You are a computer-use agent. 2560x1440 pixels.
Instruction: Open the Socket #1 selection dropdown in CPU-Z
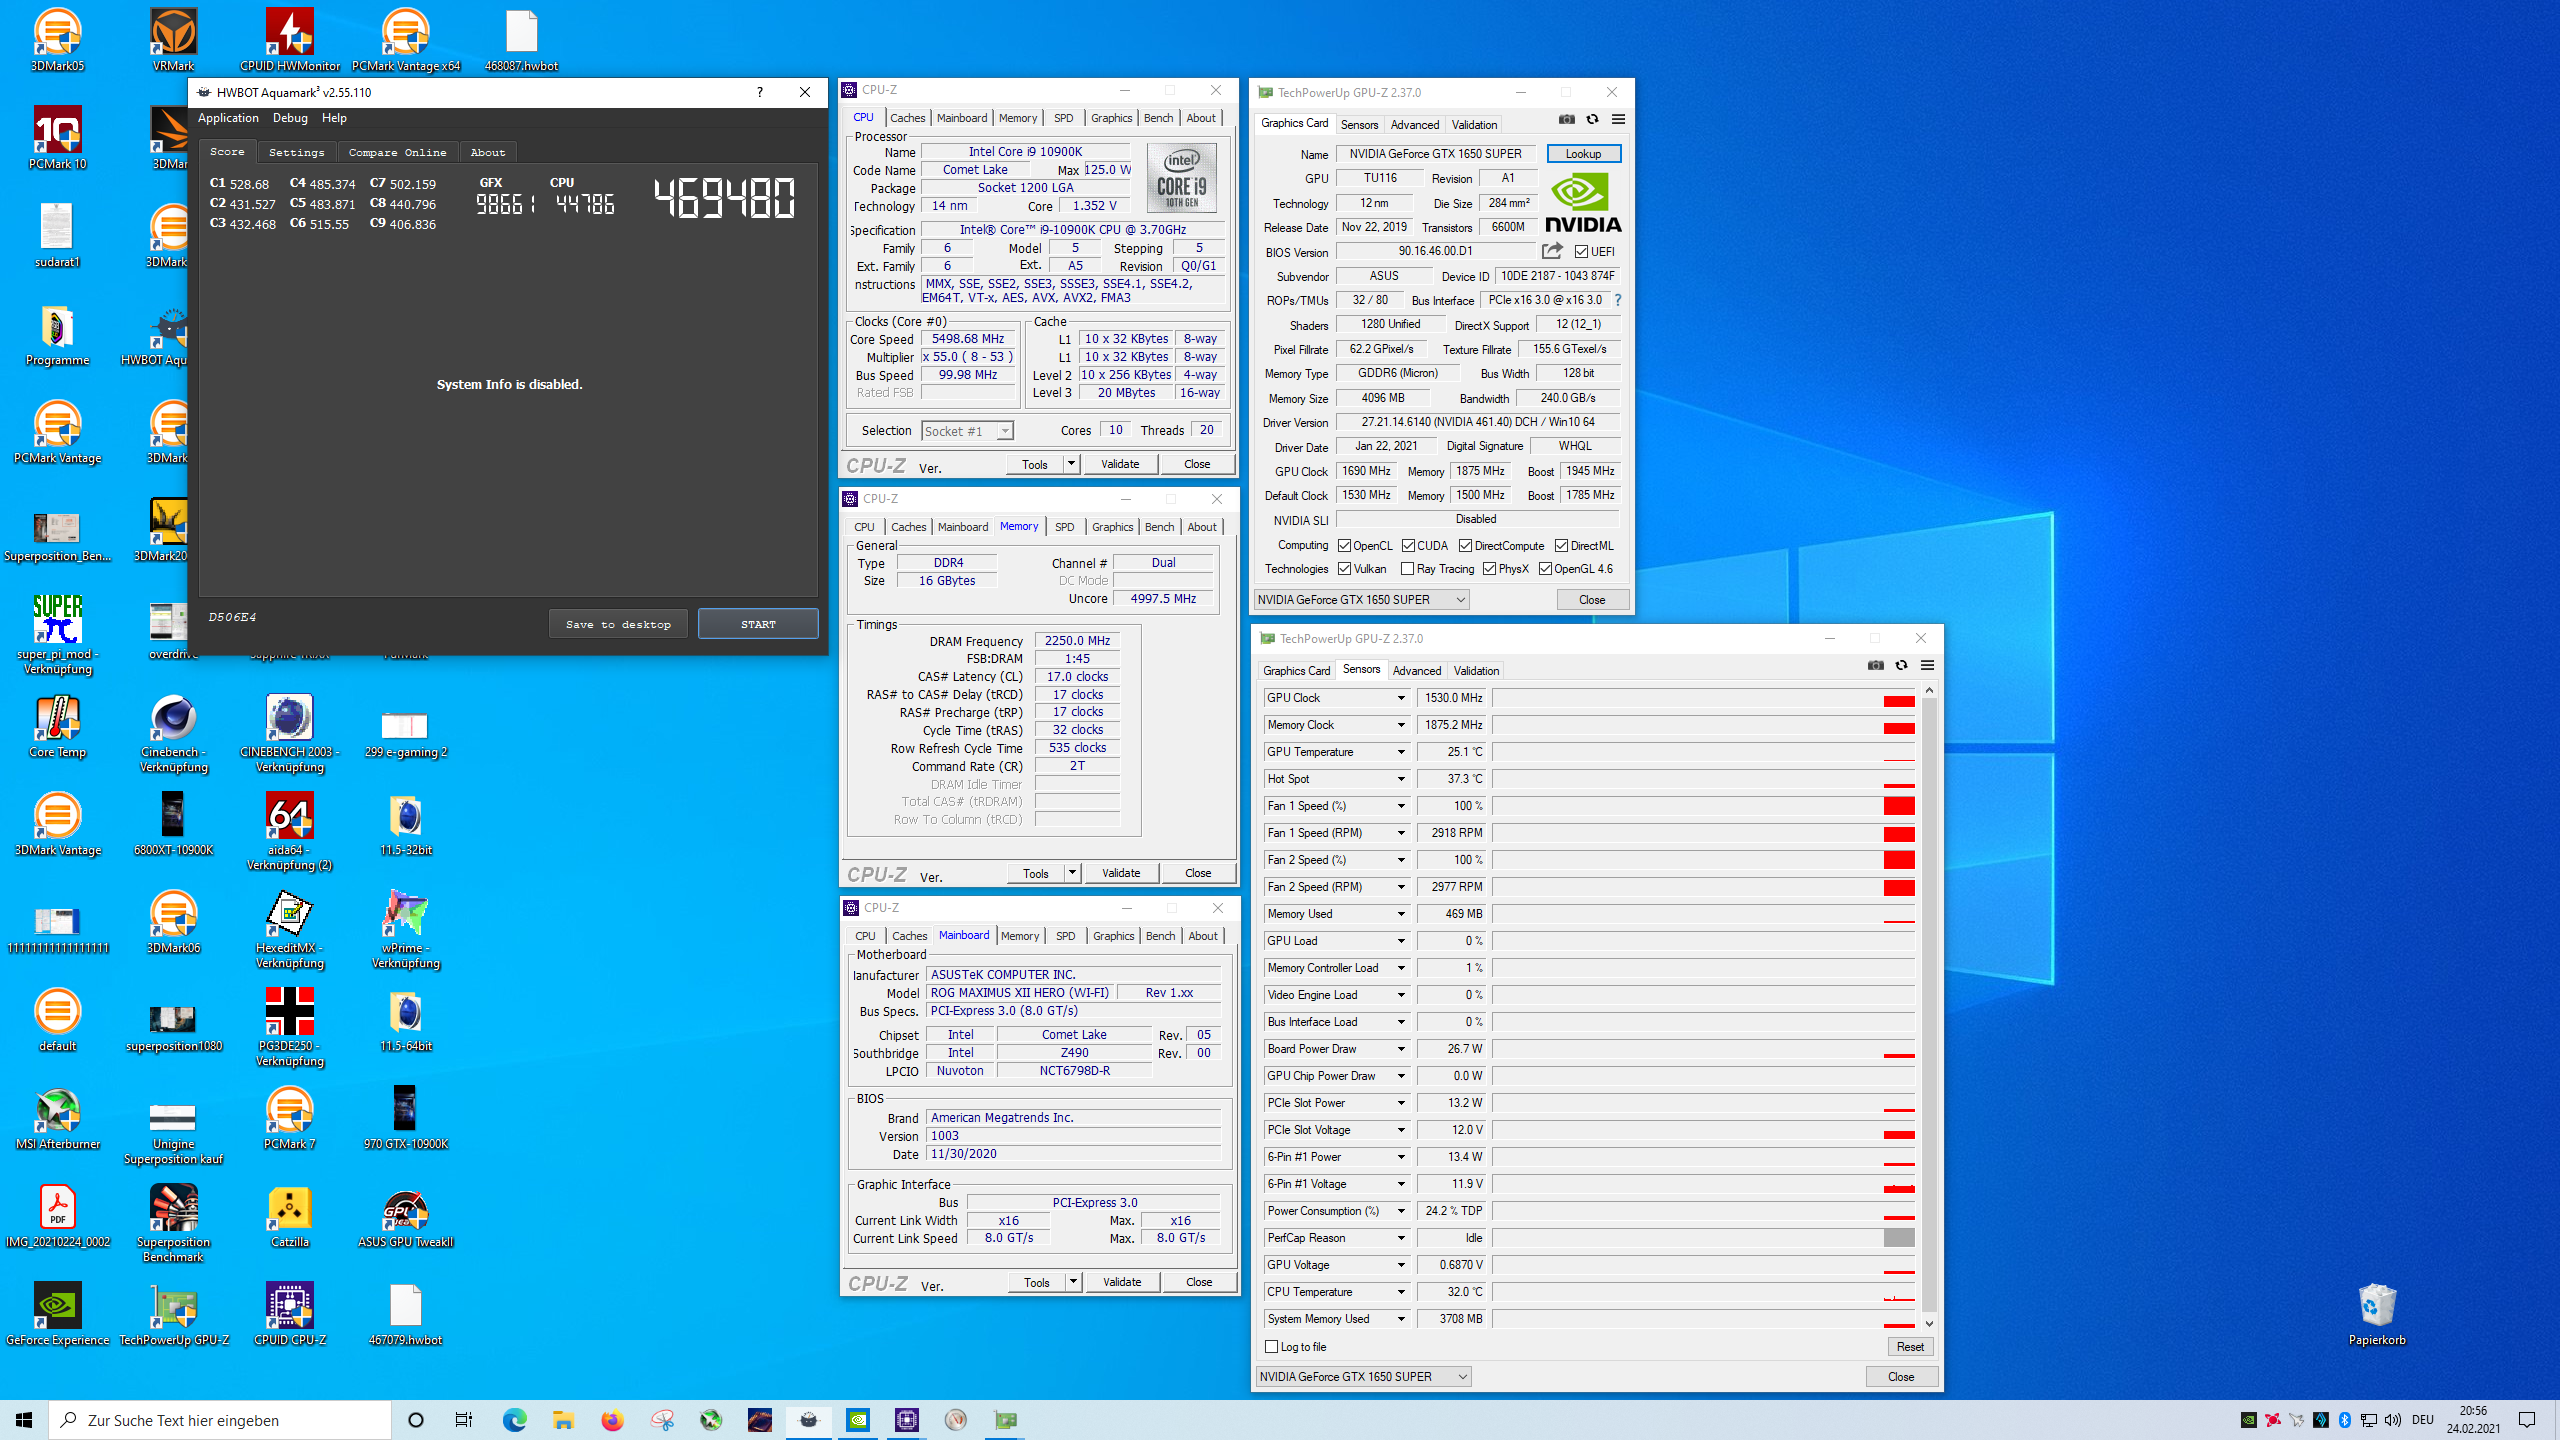coord(967,431)
